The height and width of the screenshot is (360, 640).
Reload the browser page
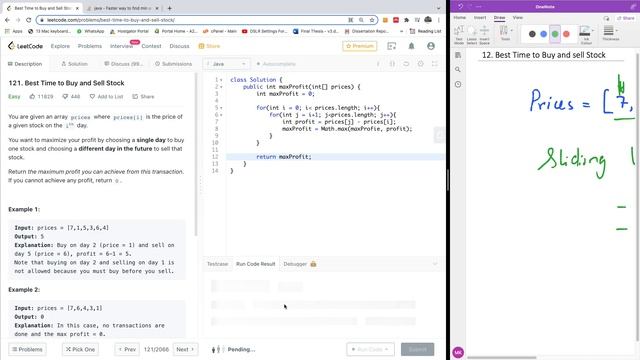click(28, 20)
